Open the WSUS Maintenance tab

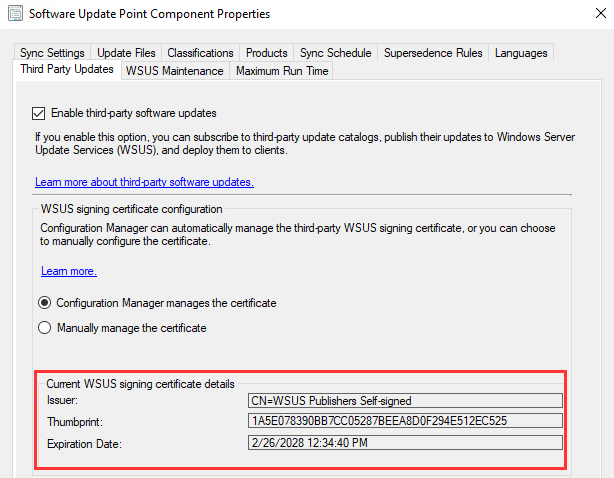pyautogui.click(x=175, y=71)
